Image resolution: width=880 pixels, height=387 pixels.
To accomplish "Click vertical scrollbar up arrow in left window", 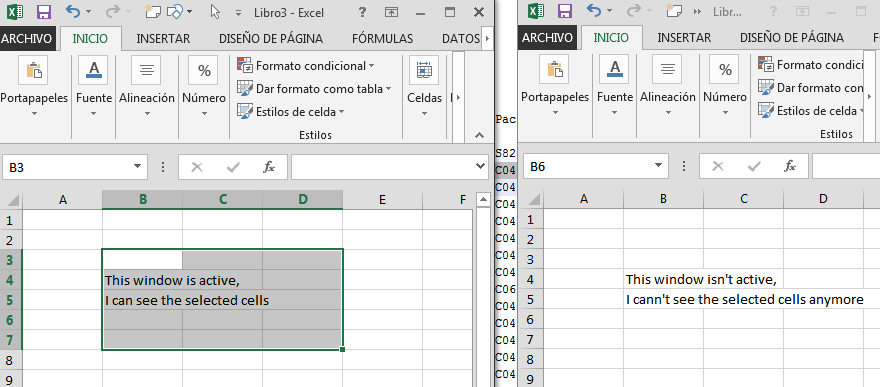I will pyautogui.click(x=483, y=199).
